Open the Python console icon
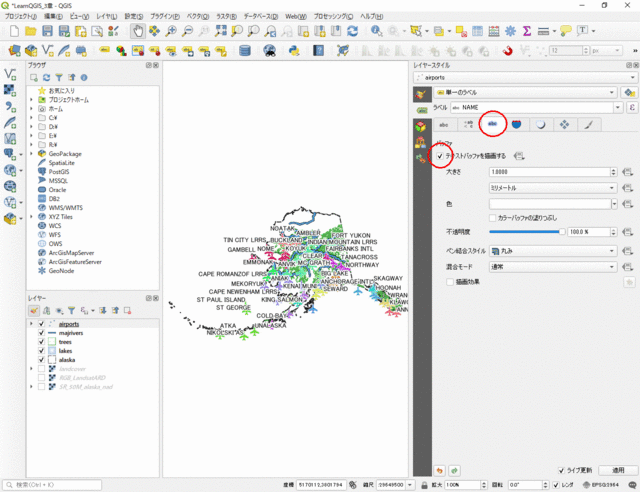 pos(294,51)
